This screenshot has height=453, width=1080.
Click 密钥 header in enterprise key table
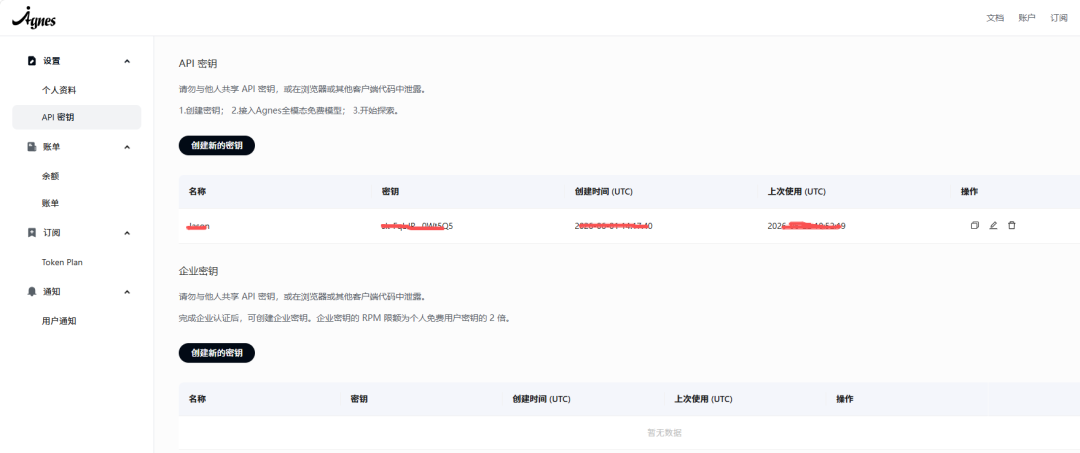point(359,399)
